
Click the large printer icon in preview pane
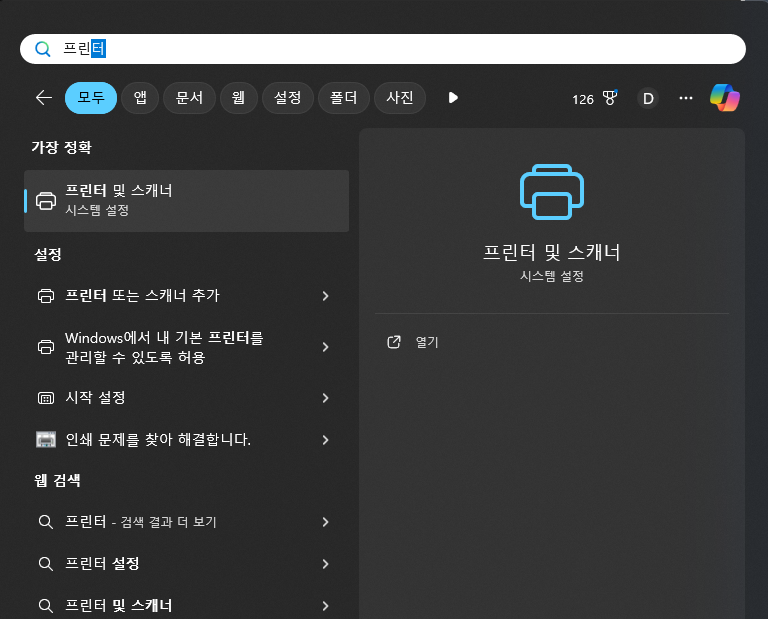coord(552,192)
